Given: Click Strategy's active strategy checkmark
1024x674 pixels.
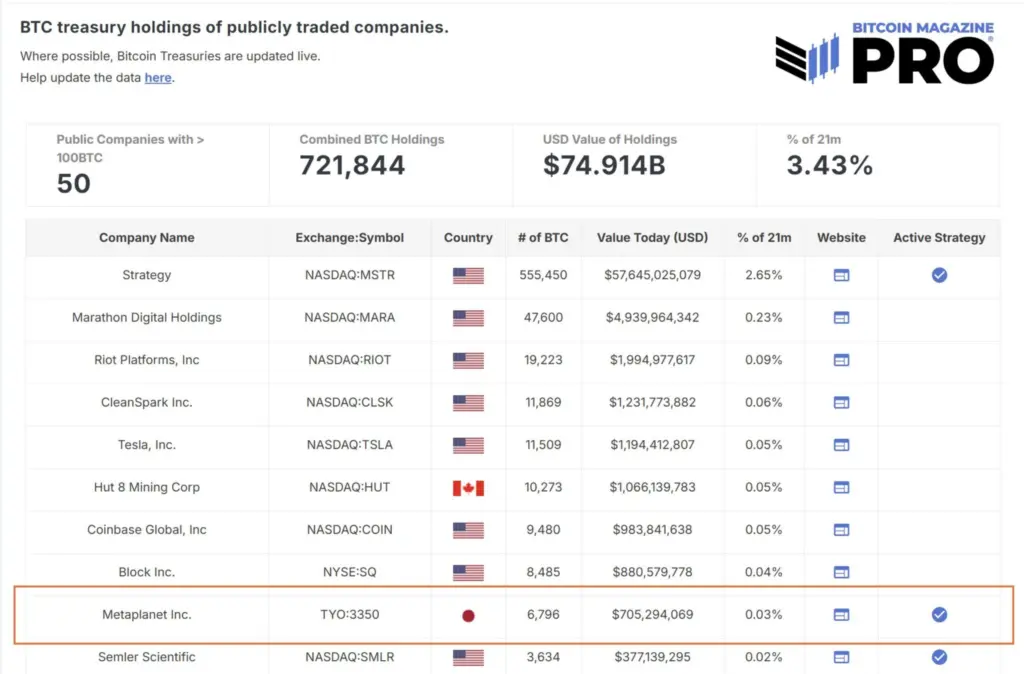Looking at the screenshot, I should point(939,275).
